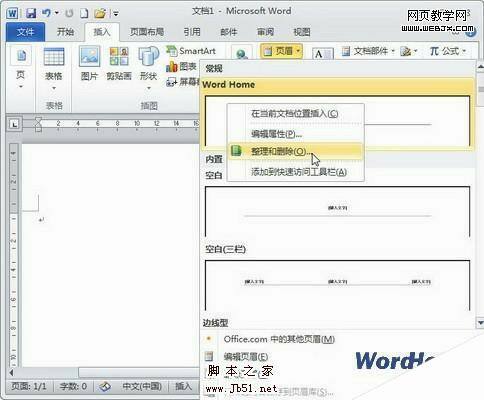Click the Redo icon in title bar
This screenshot has width=484, height=400.
[x=69, y=13]
